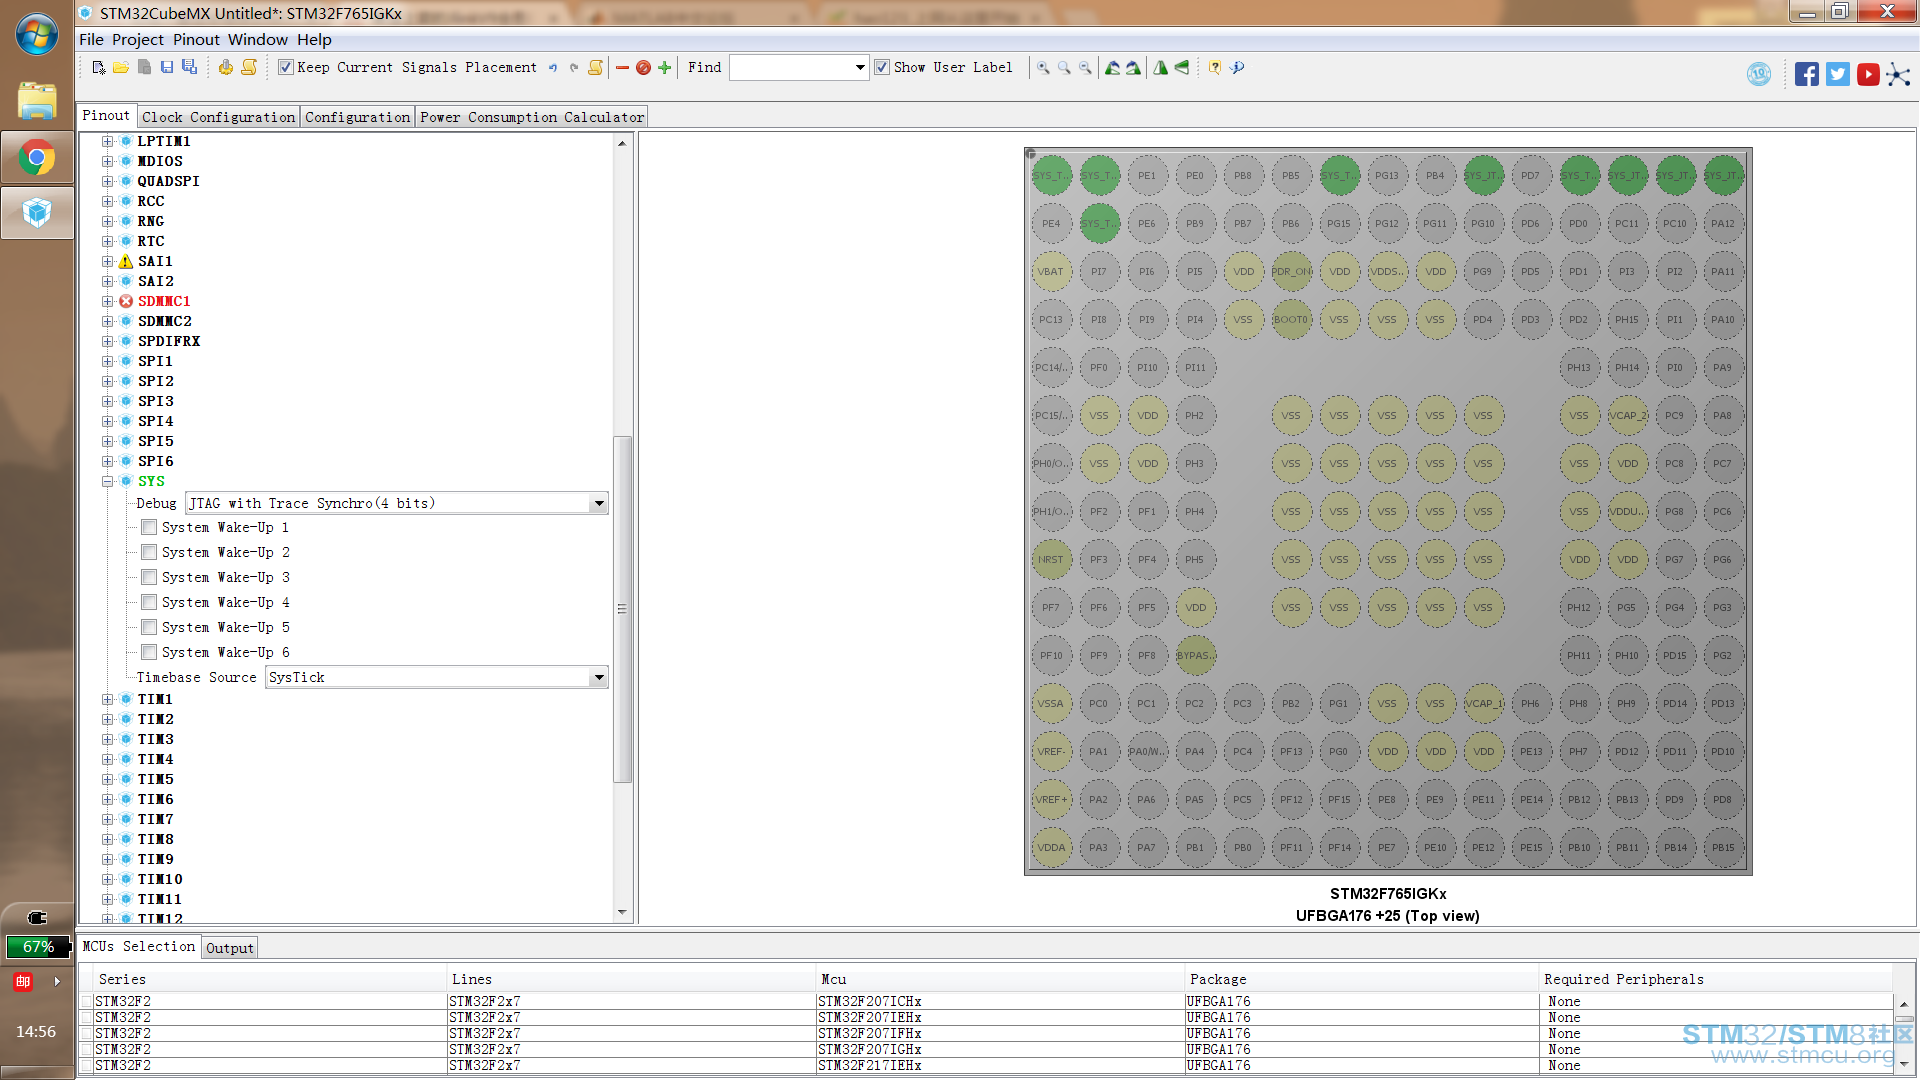Open the Find combo box dropdown arrow
1920x1080 pixels.
860,67
